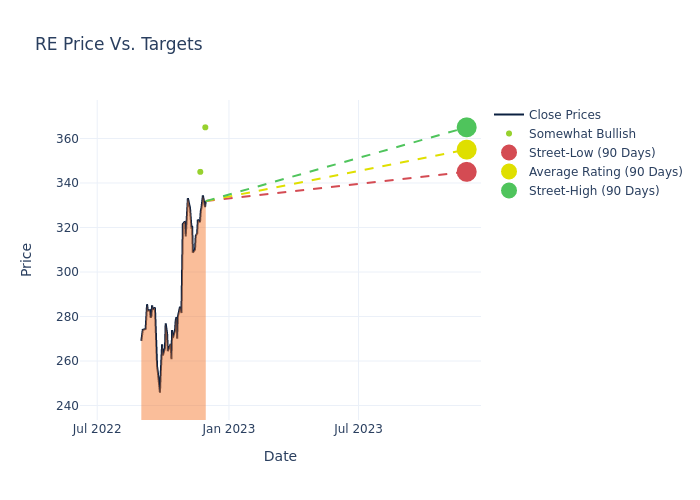Click the large red Street-Low endpoint
The width and height of the screenshot is (700, 500).
click(466, 172)
